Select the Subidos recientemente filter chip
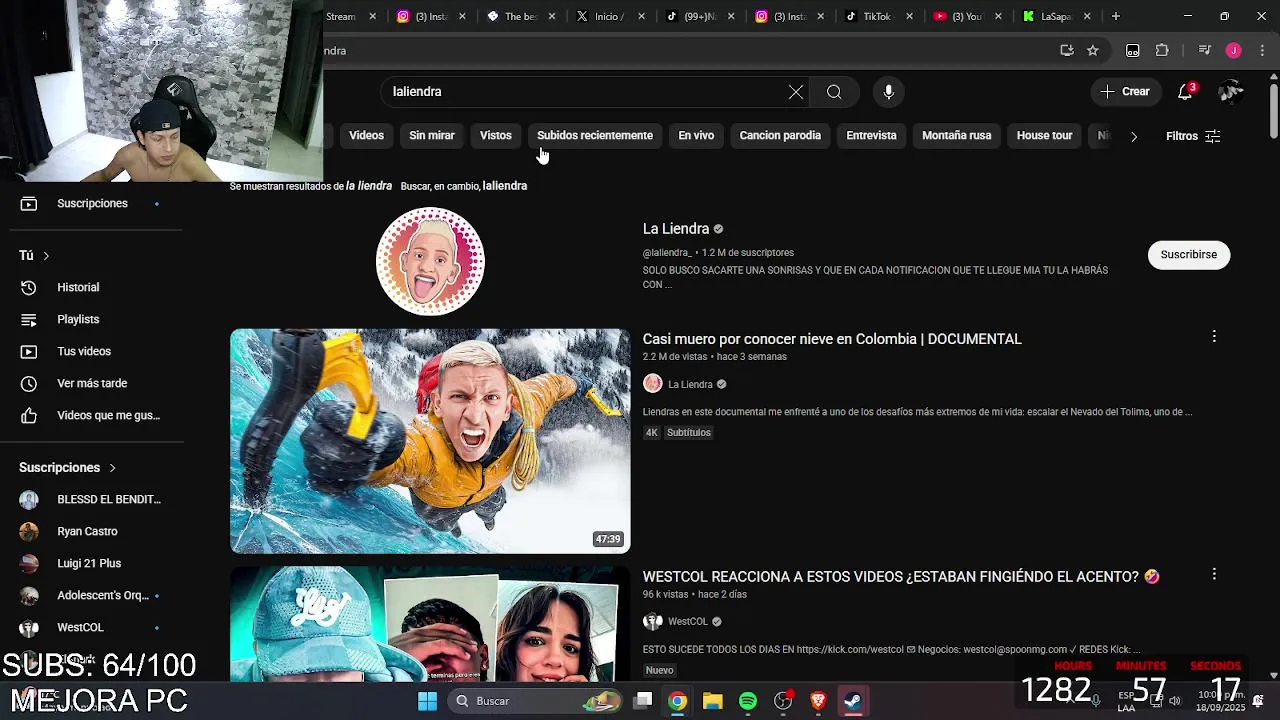1280x720 pixels. click(x=595, y=135)
